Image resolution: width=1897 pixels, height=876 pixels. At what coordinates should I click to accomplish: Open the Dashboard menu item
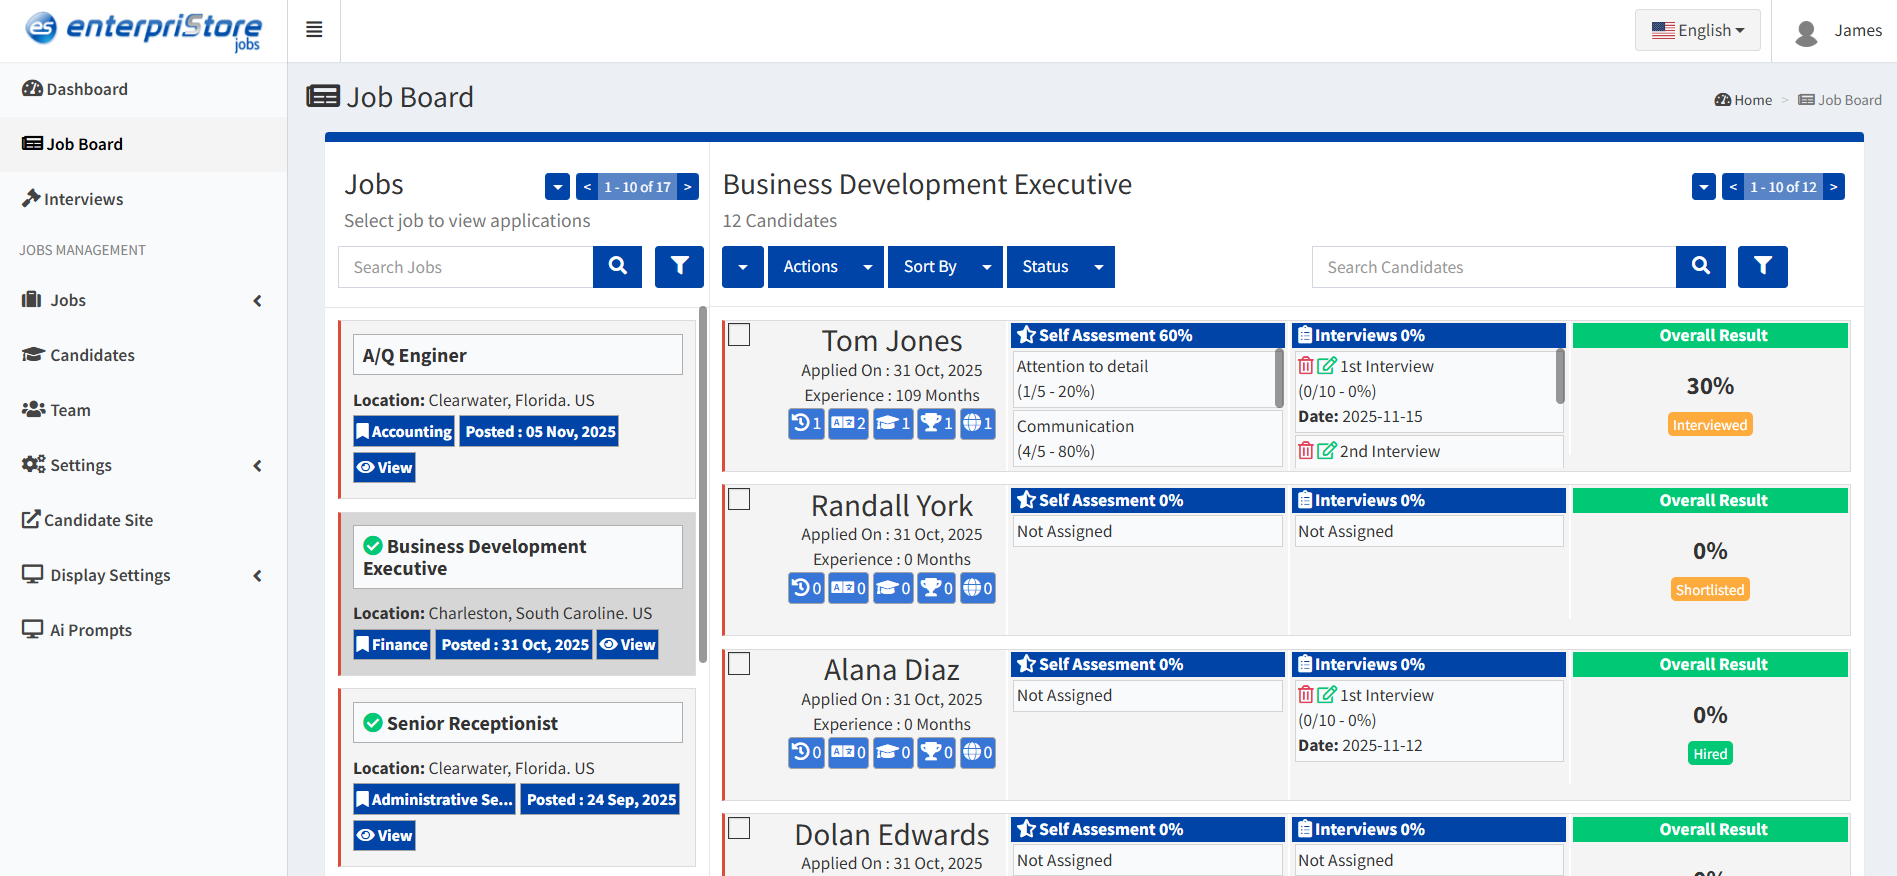click(x=143, y=89)
